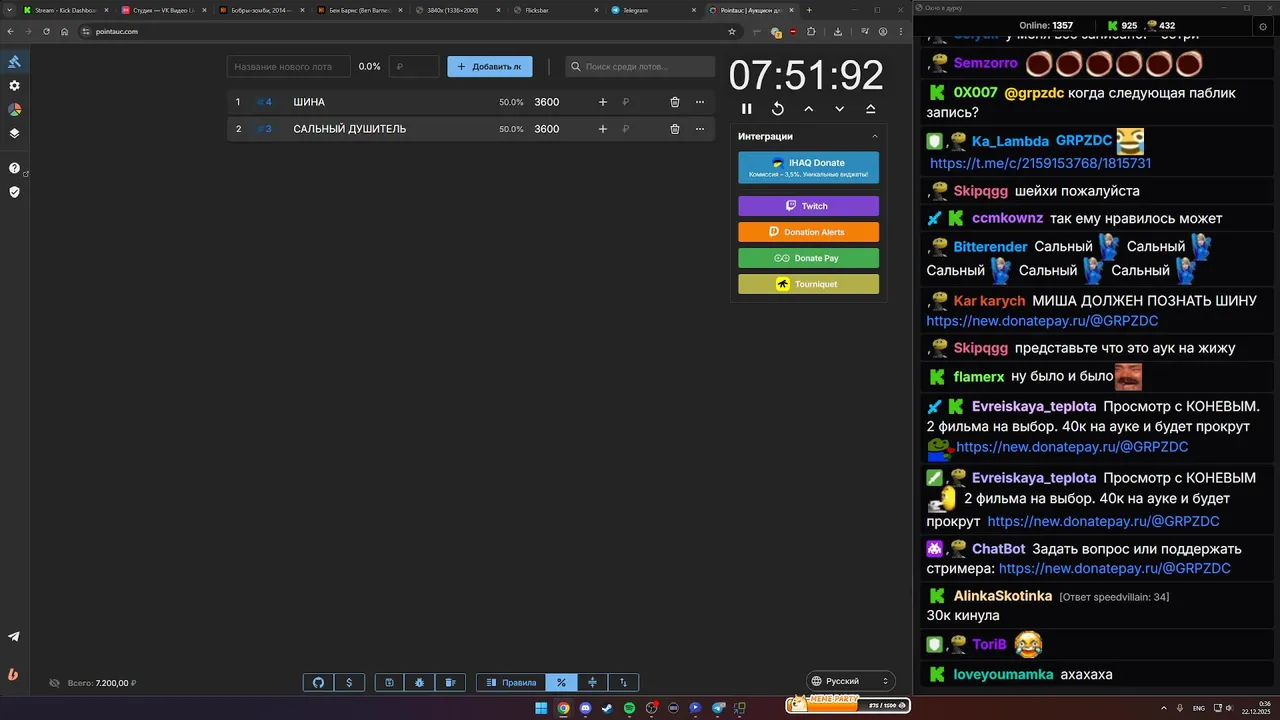Open more options for ШИНА lot
This screenshot has height=720, width=1280.
700,102
